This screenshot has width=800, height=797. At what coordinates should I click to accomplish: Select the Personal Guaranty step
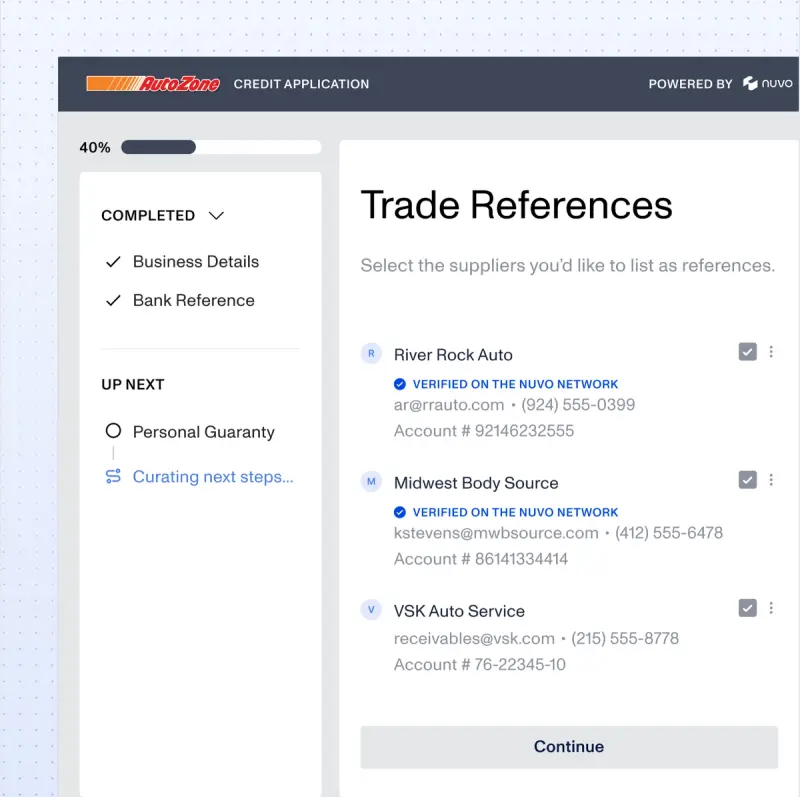pyautogui.click(x=204, y=432)
